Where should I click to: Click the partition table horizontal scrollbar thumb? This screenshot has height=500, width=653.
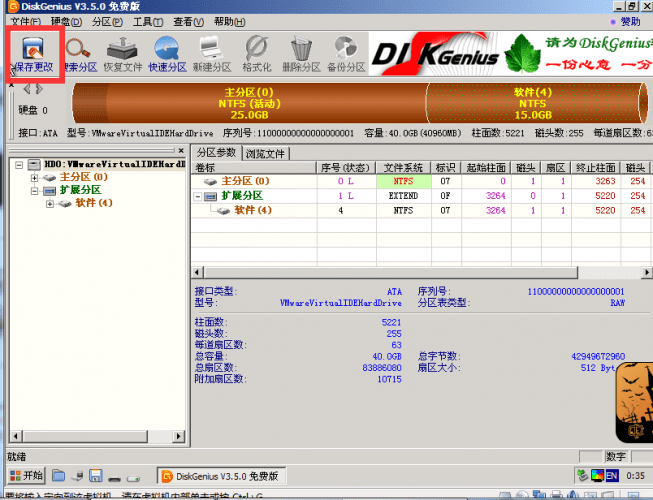(x=391, y=273)
